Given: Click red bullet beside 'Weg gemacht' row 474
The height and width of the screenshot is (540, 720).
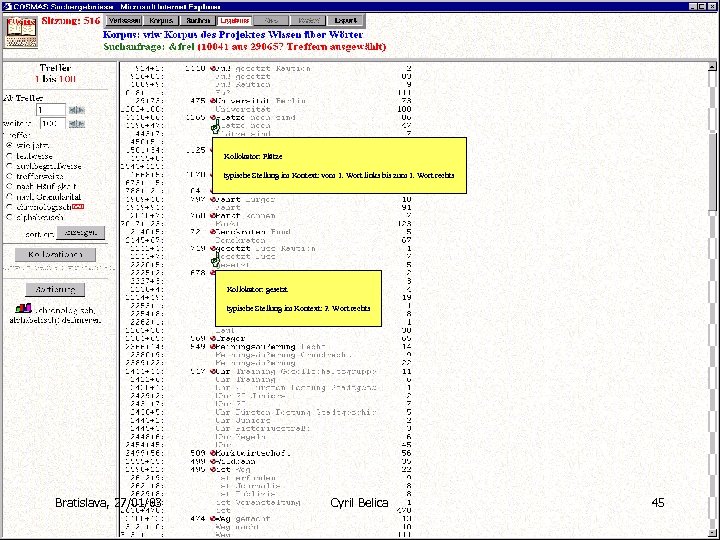Looking at the screenshot, I should coord(213,519).
